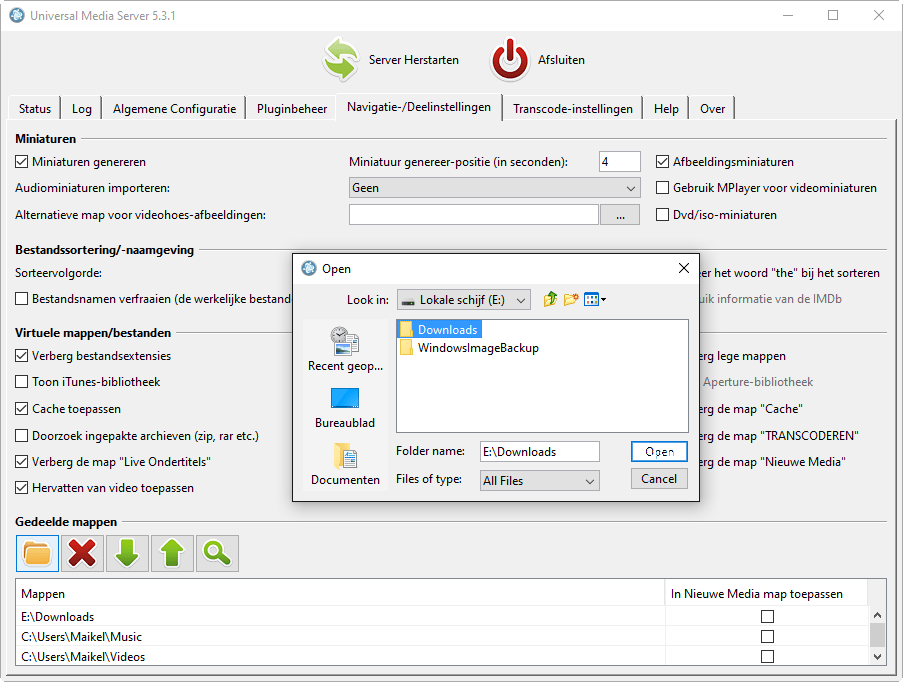
Task: Click the Server Herstarten restart icon
Action: click(341, 59)
